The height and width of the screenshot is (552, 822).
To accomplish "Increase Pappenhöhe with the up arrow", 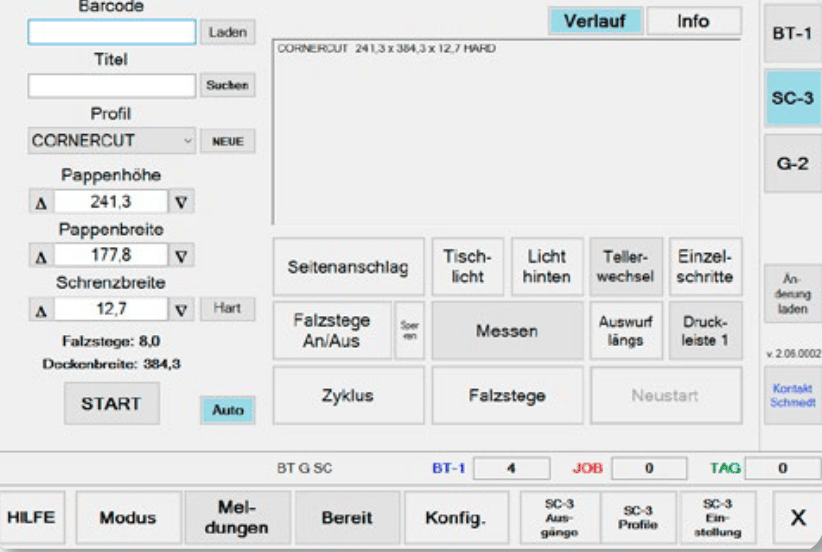I will (x=41, y=203).
